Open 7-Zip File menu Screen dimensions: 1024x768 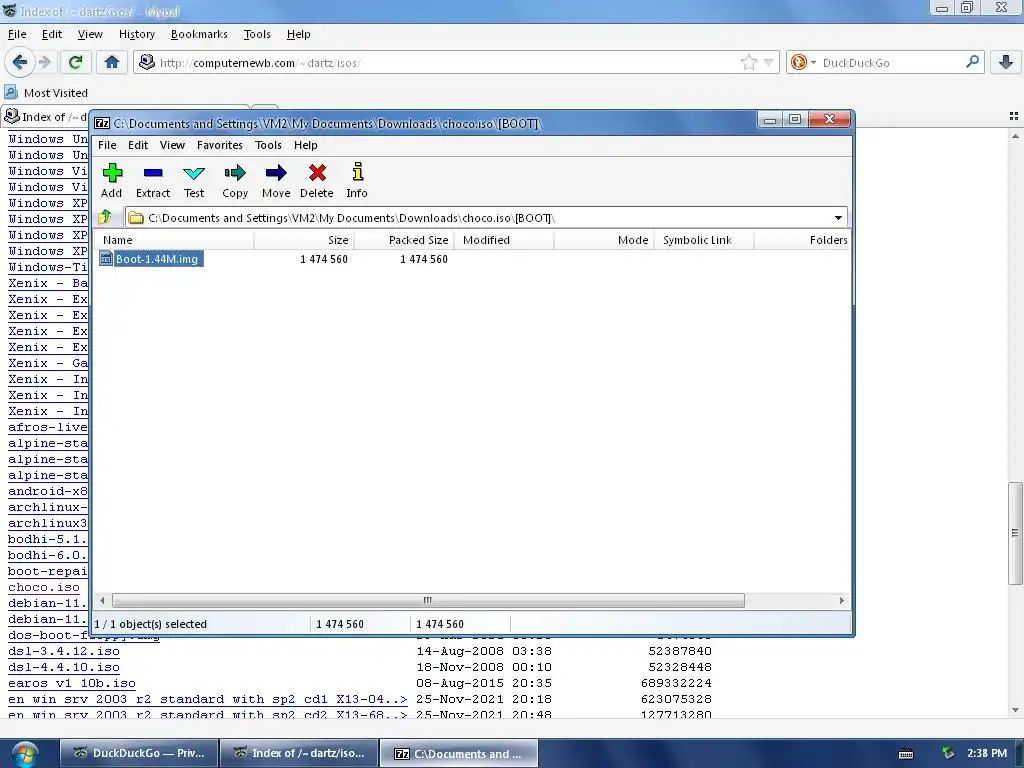(107, 145)
